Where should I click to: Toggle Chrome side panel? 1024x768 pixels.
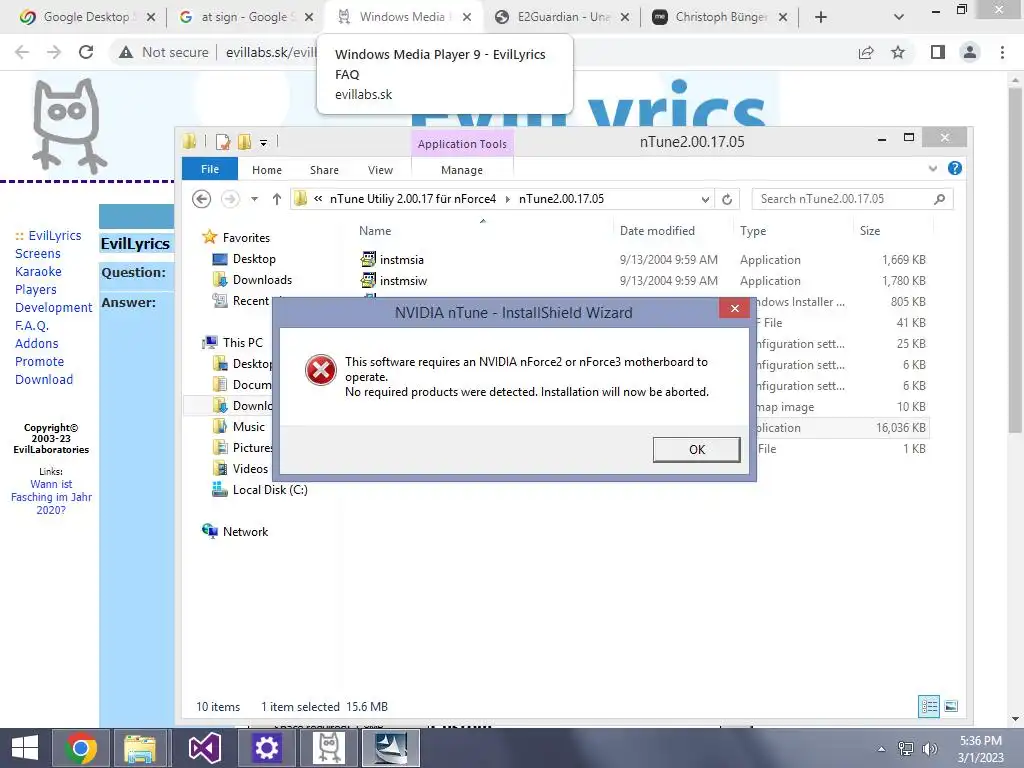938,52
